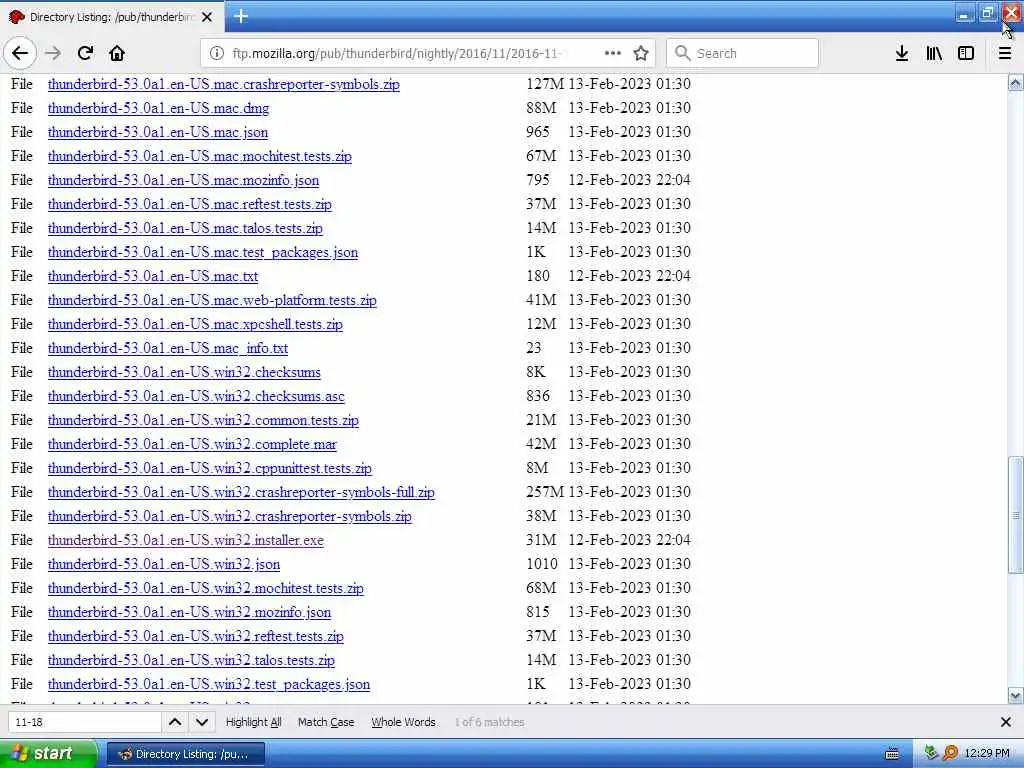Click scrollbar down arrow
The width and height of the screenshot is (1024, 768).
coord(1016,696)
